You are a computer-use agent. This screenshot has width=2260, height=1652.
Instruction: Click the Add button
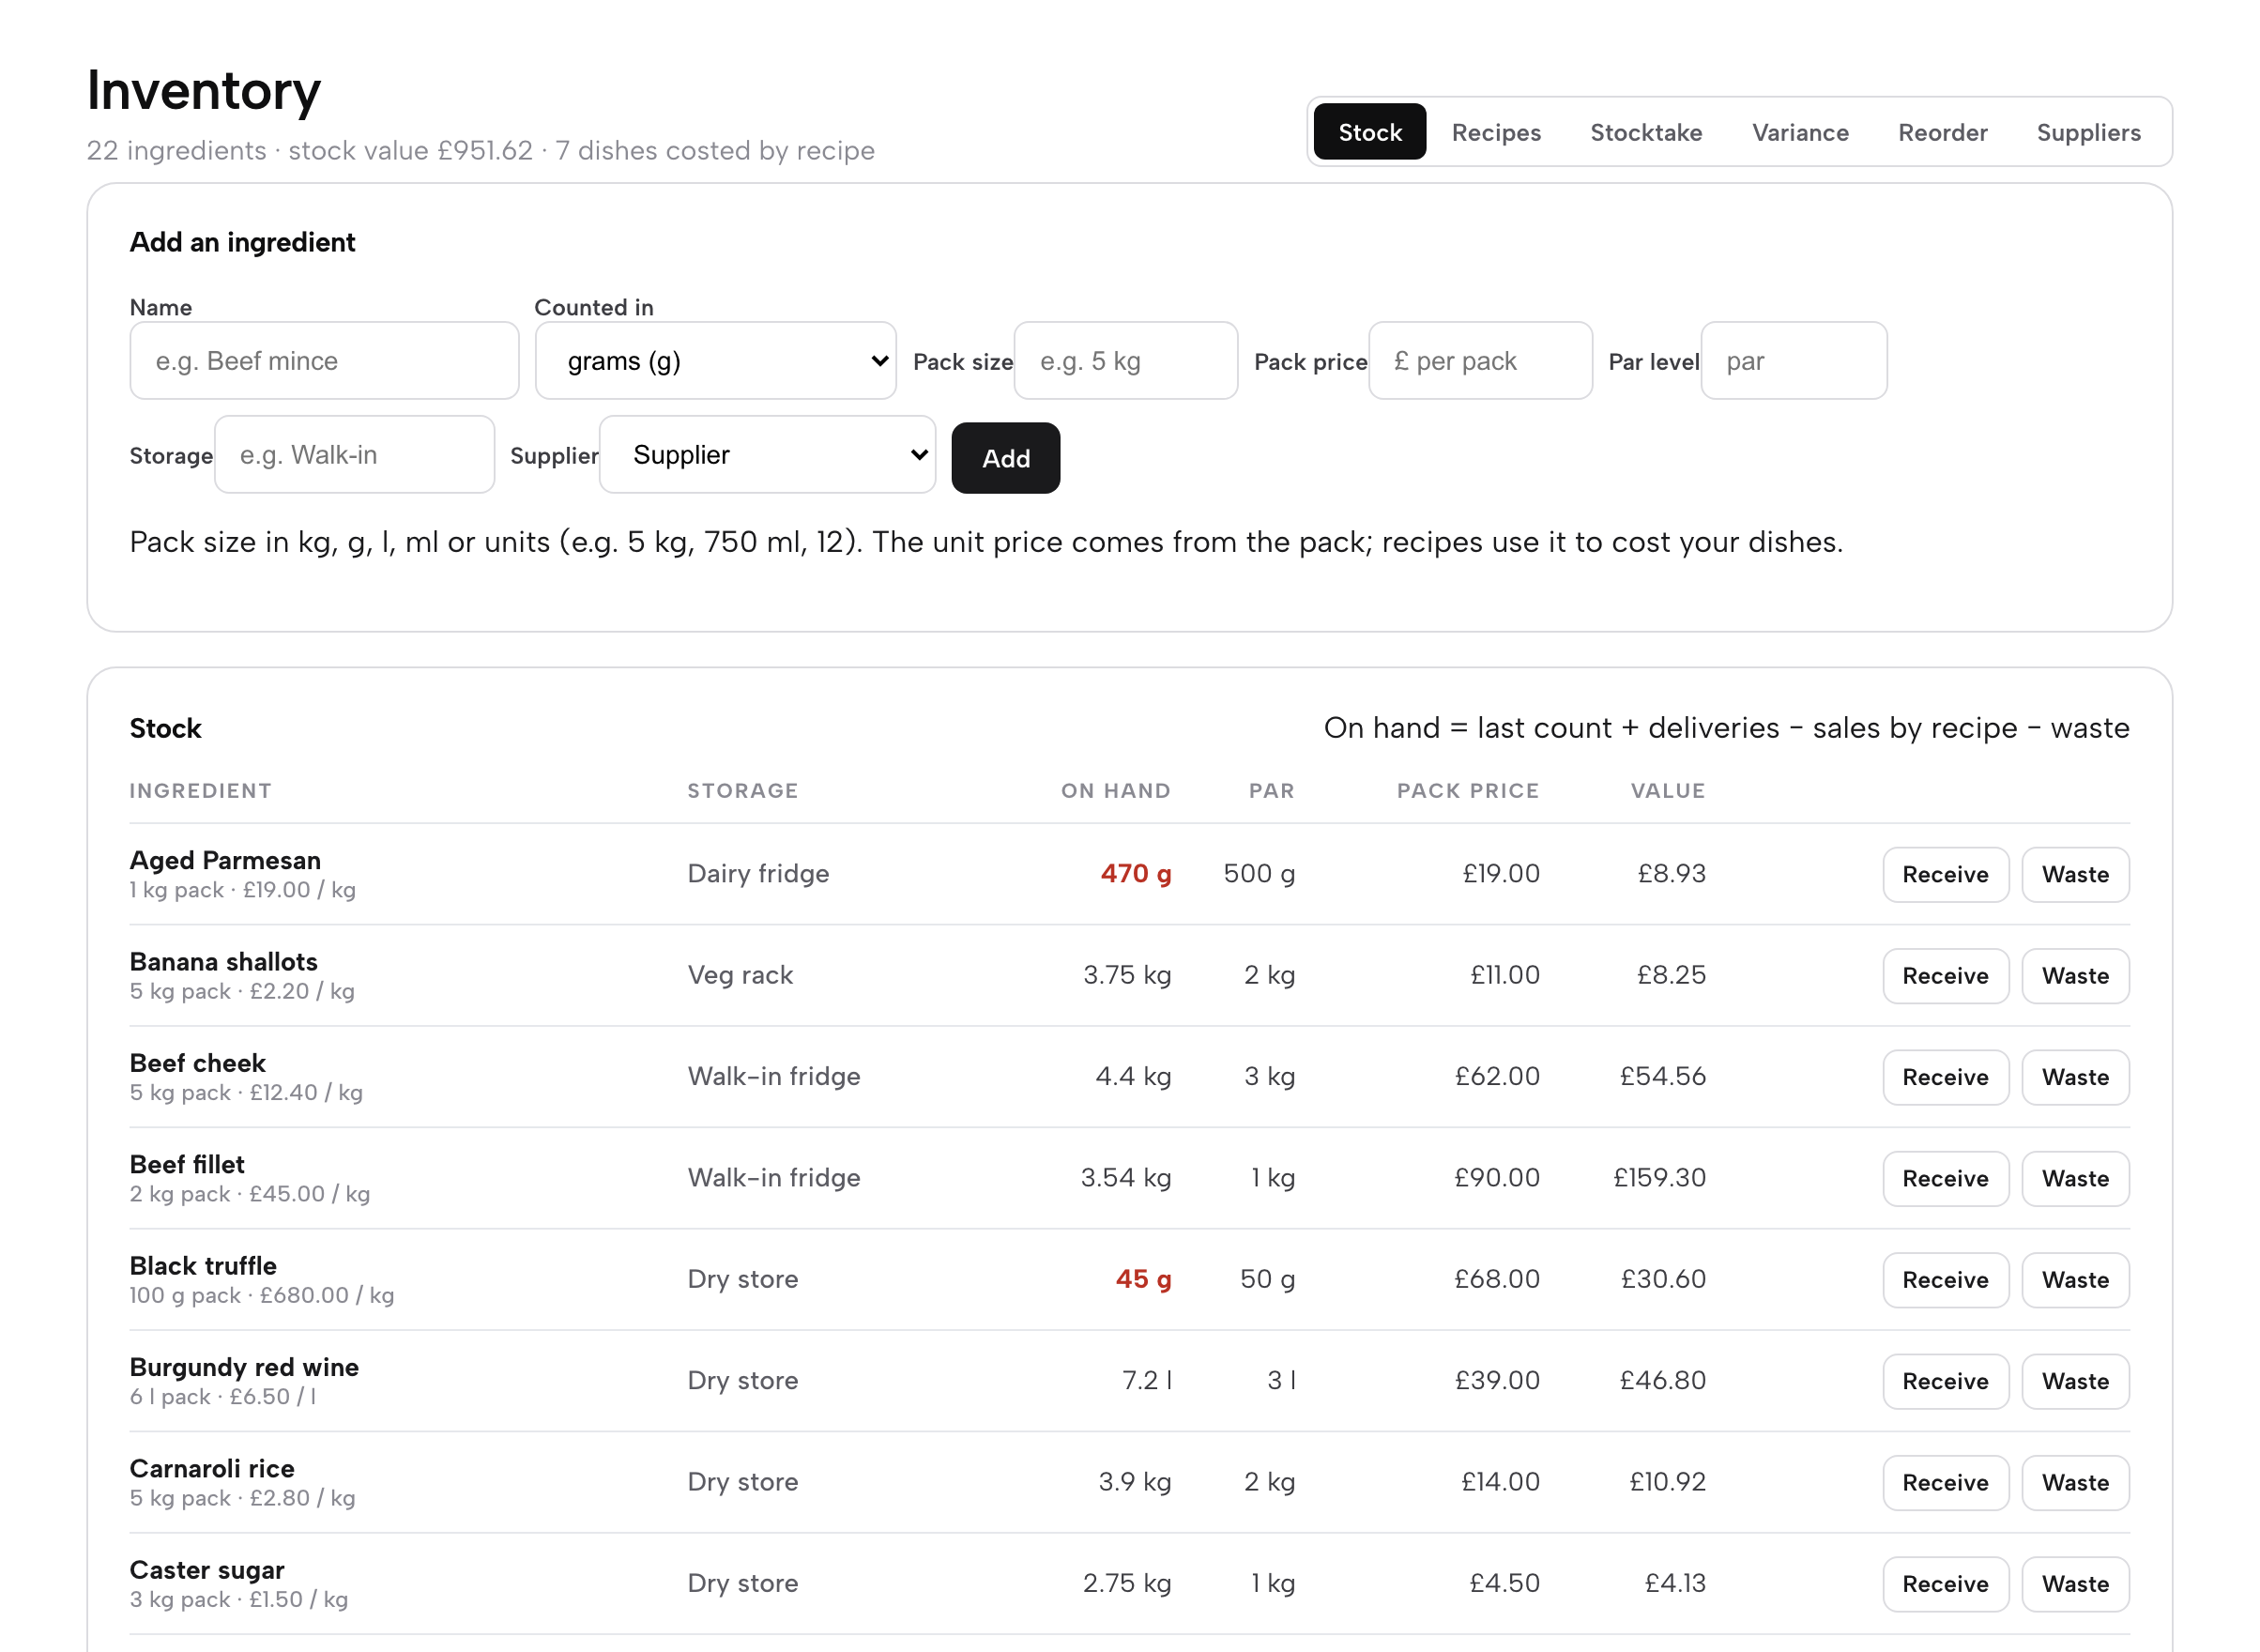coord(1005,458)
